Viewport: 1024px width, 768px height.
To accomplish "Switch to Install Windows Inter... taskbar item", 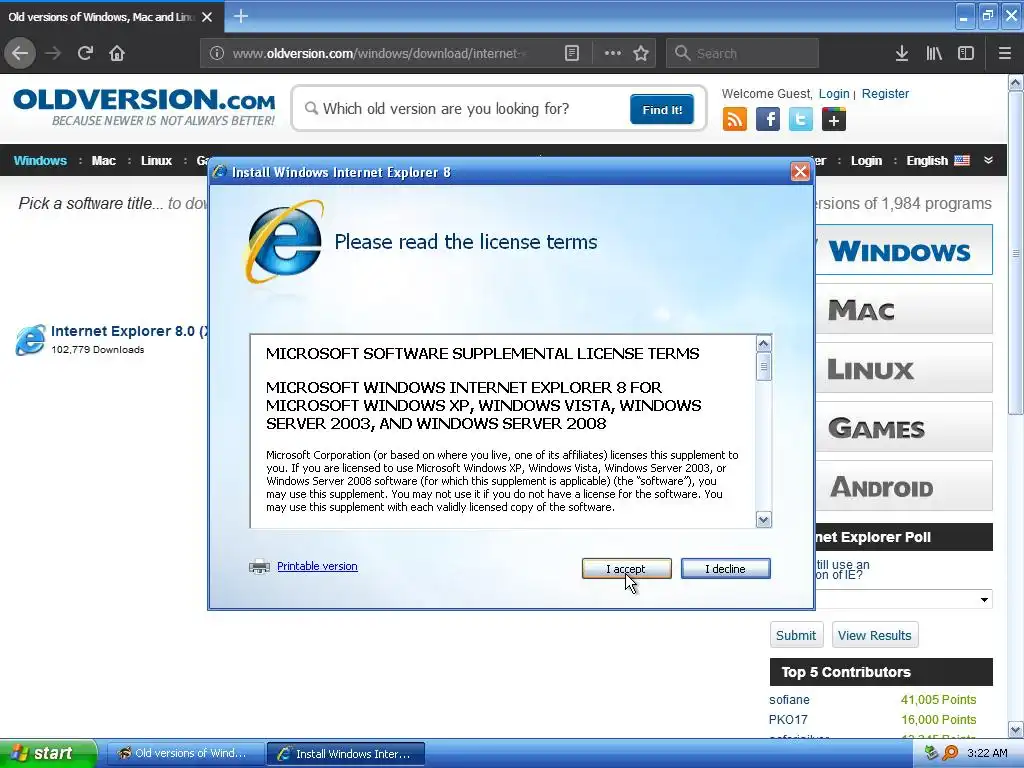I will pos(346,754).
